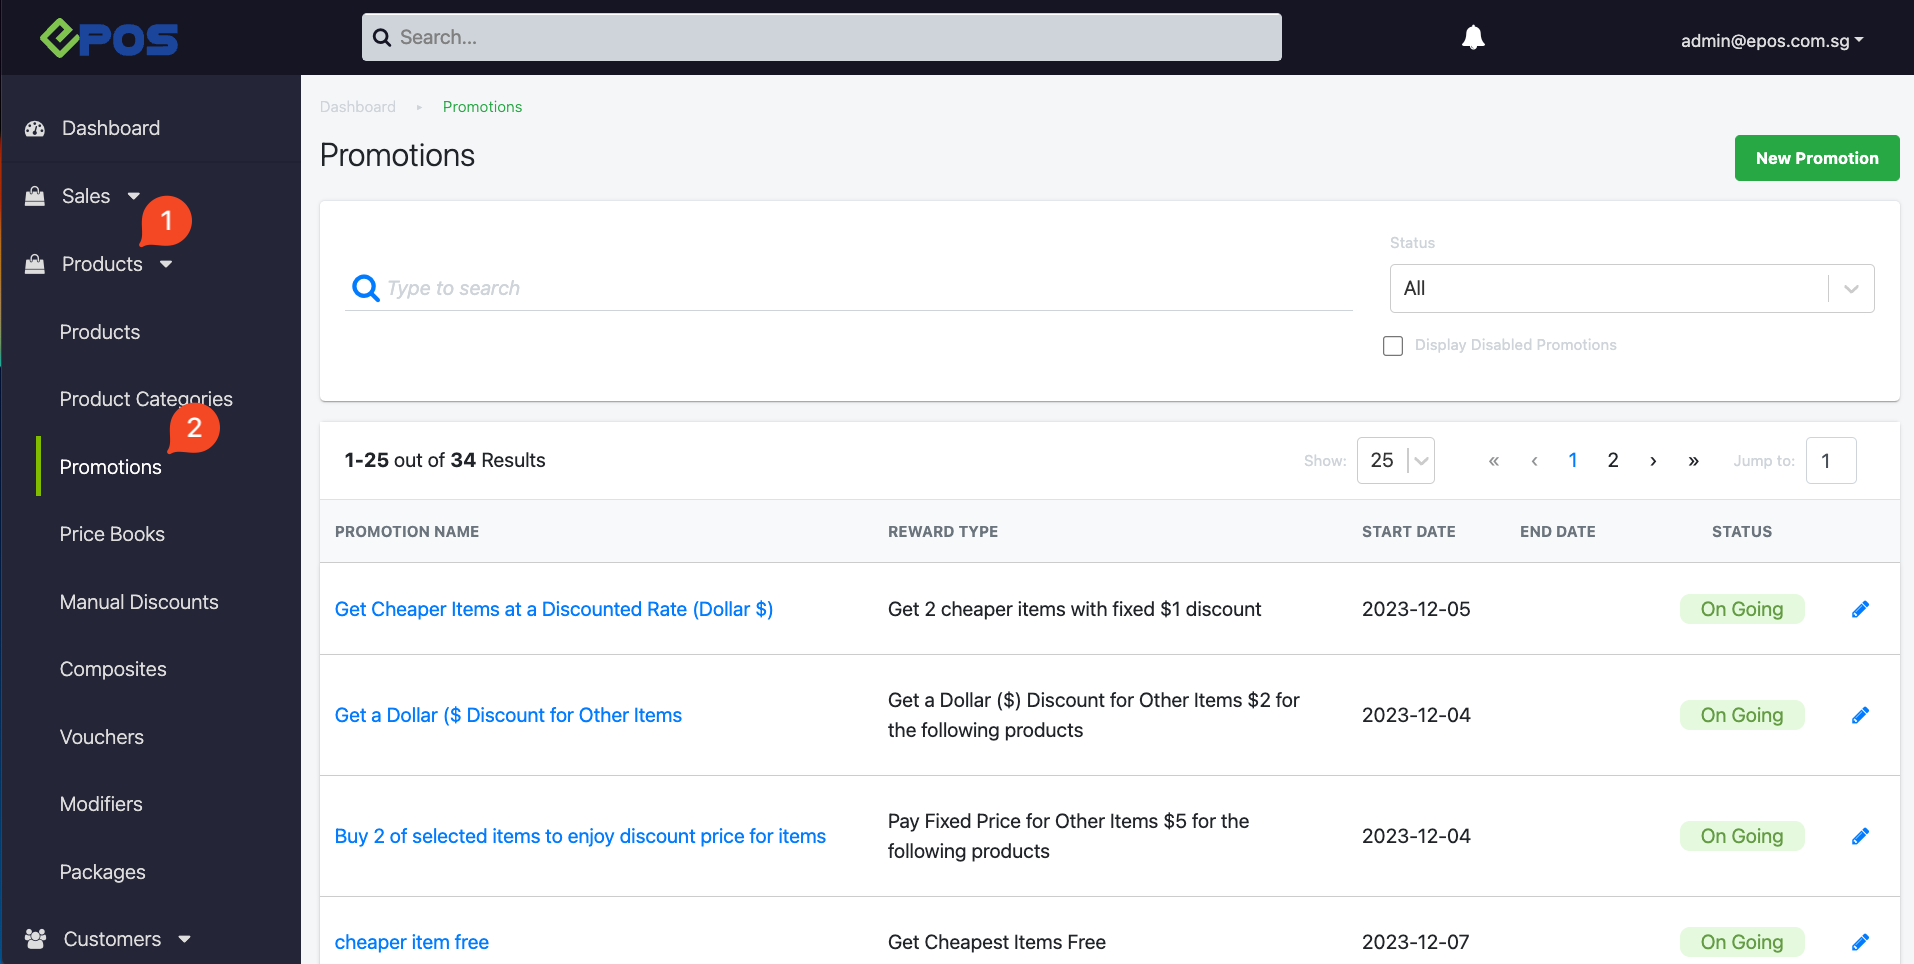Open Modifiers in sidebar

tap(101, 804)
